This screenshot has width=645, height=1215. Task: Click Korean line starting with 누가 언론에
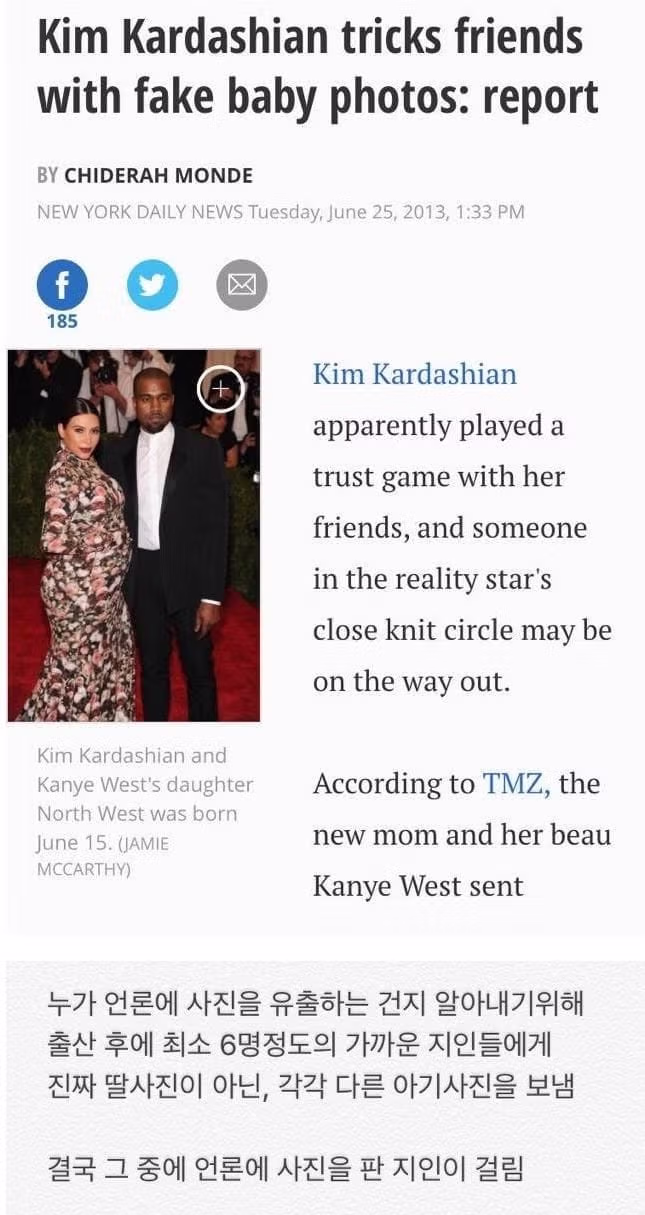[x=315, y=1004]
